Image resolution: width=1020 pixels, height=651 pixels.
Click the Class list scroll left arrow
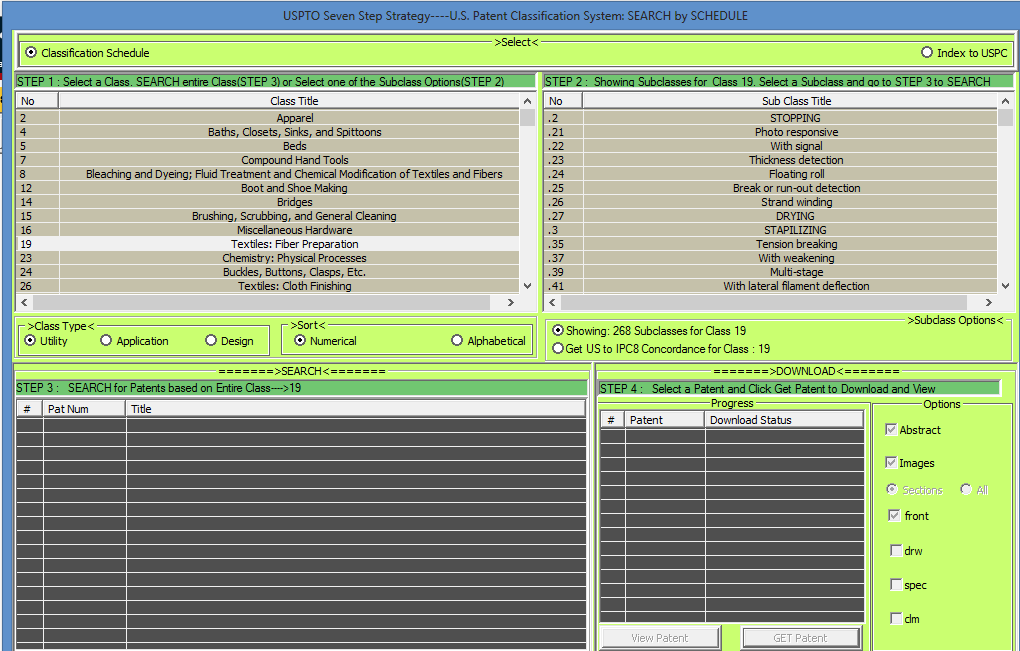point(24,302)
